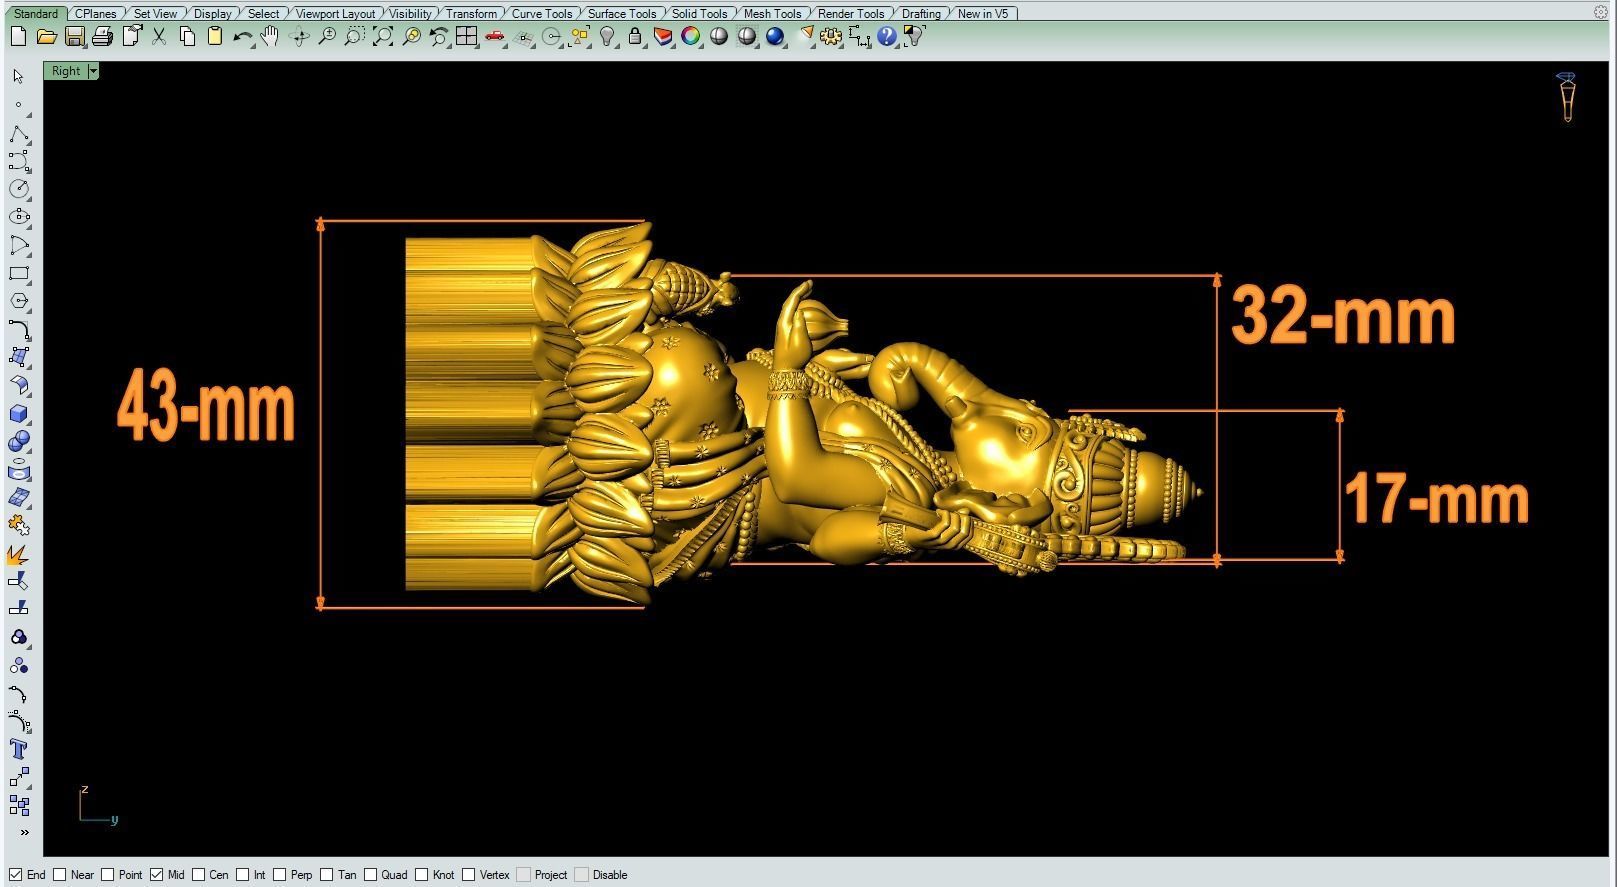Switch to the Viewport Layout tab
Screen dimensions: 1617x887
335,14
